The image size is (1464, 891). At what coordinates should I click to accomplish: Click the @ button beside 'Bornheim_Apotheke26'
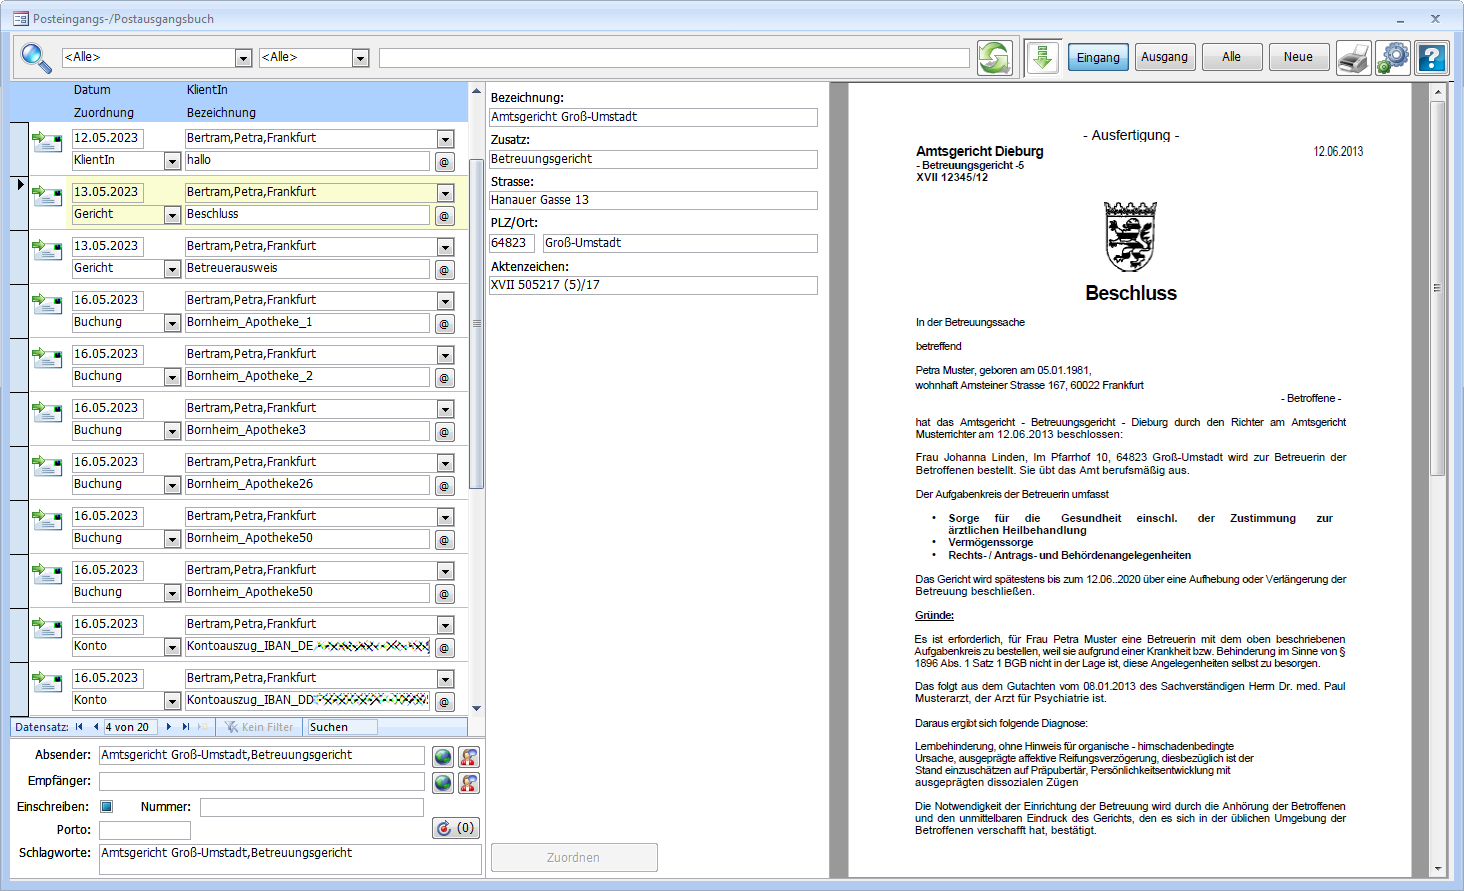tap(445, 486)
